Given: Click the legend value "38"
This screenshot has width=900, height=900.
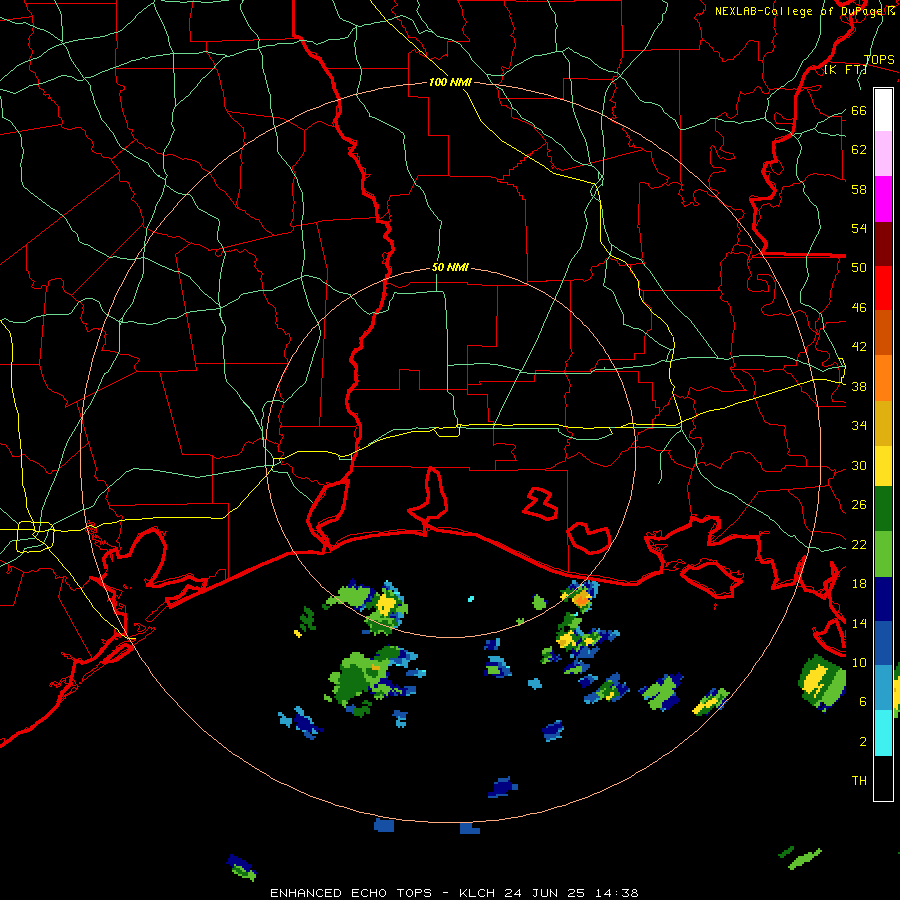Looking at the screenshot, I should point(859,386).
